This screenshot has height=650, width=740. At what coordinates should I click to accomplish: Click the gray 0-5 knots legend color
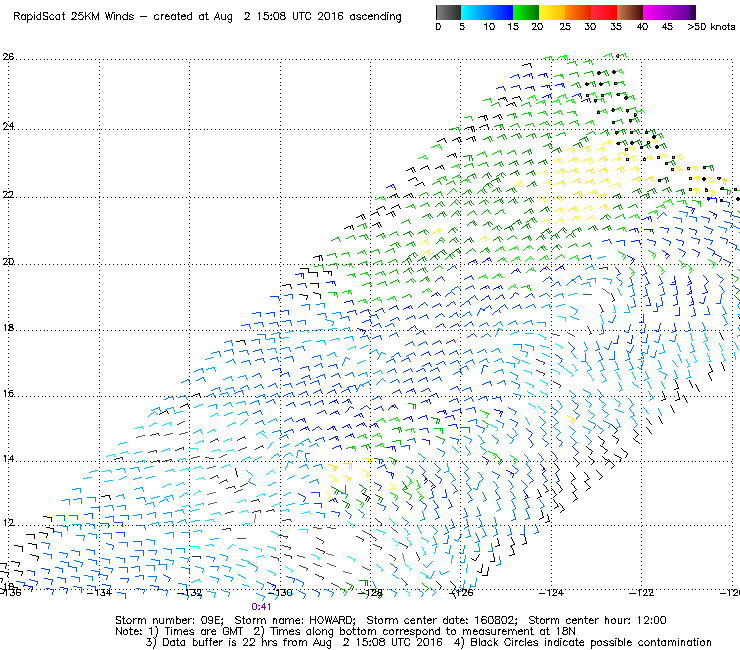coord(448,12)
